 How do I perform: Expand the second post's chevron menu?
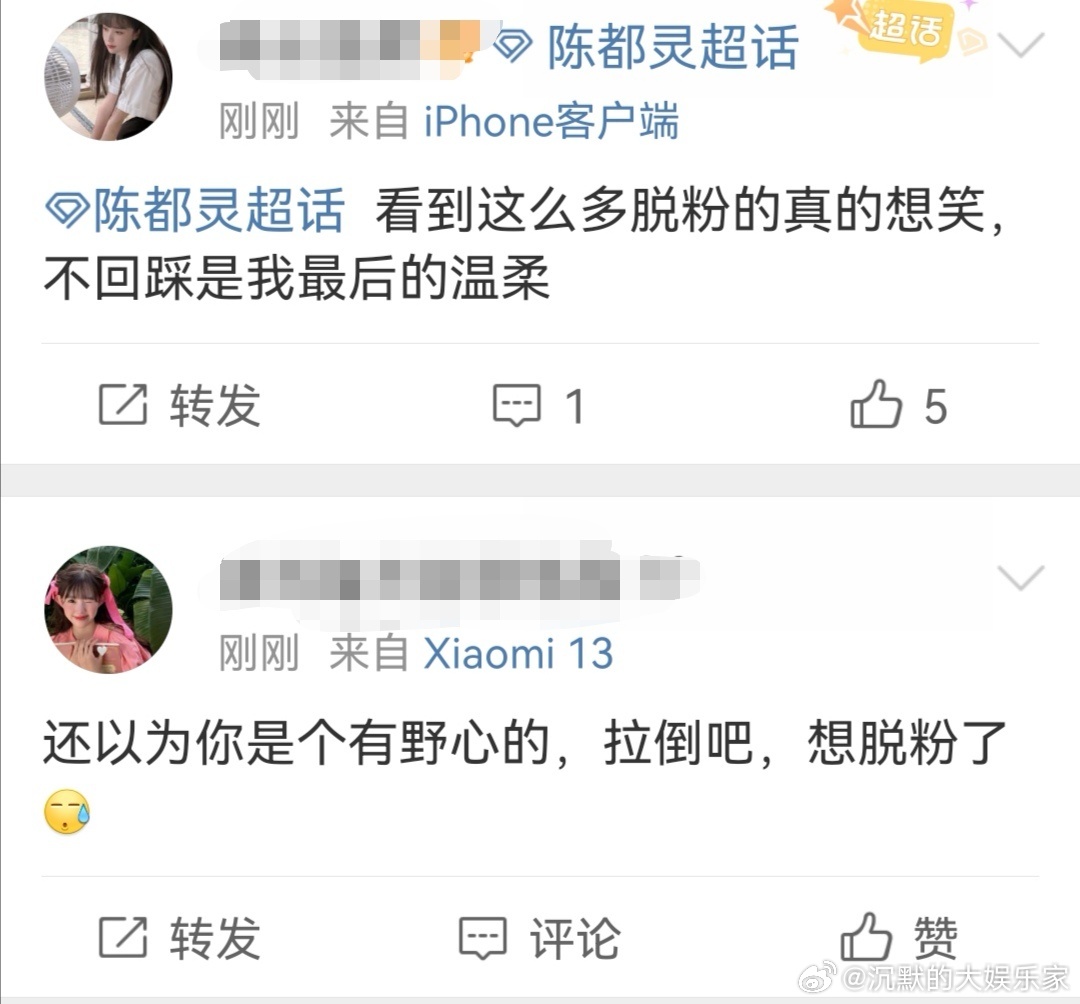pyautogui.click(x=1021, y=578)
